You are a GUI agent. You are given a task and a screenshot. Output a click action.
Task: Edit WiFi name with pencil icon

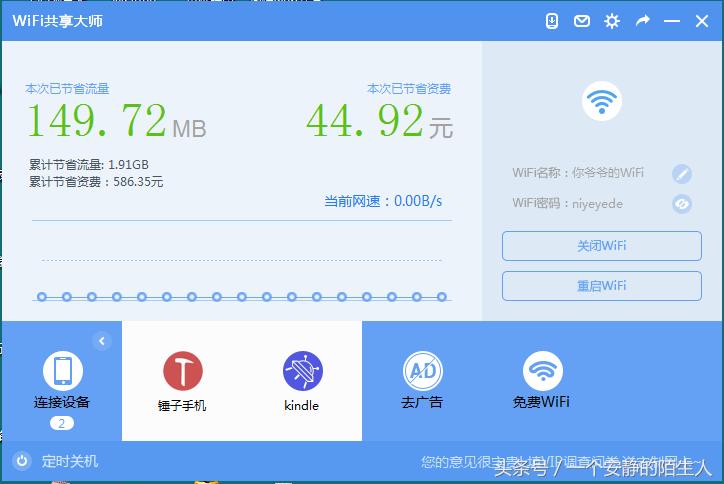click(682, 174)
